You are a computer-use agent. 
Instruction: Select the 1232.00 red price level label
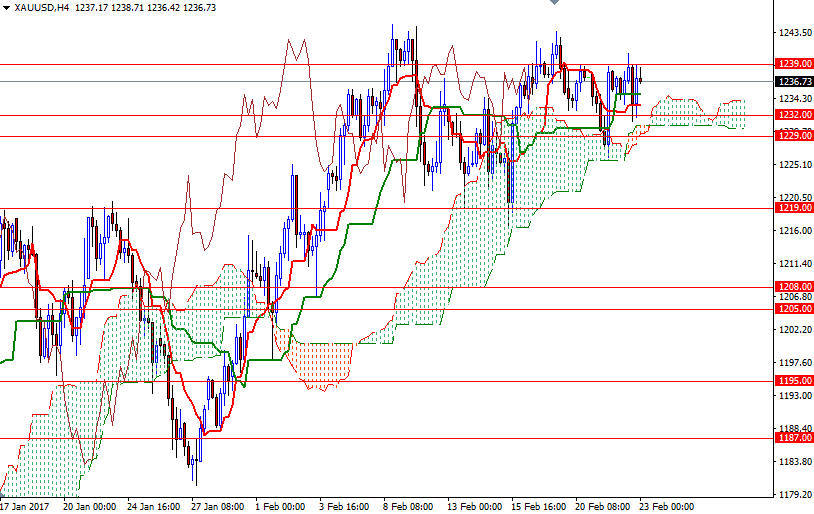coord(793,116)
